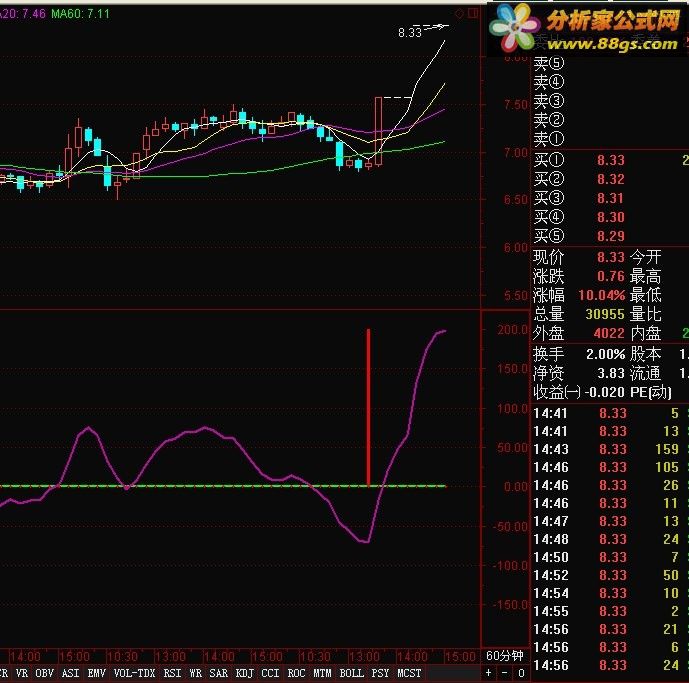The height and width of the screenshot is (683, 689).
Task: Click the 买④ bid price 8.30
Action: click(611, 217)
